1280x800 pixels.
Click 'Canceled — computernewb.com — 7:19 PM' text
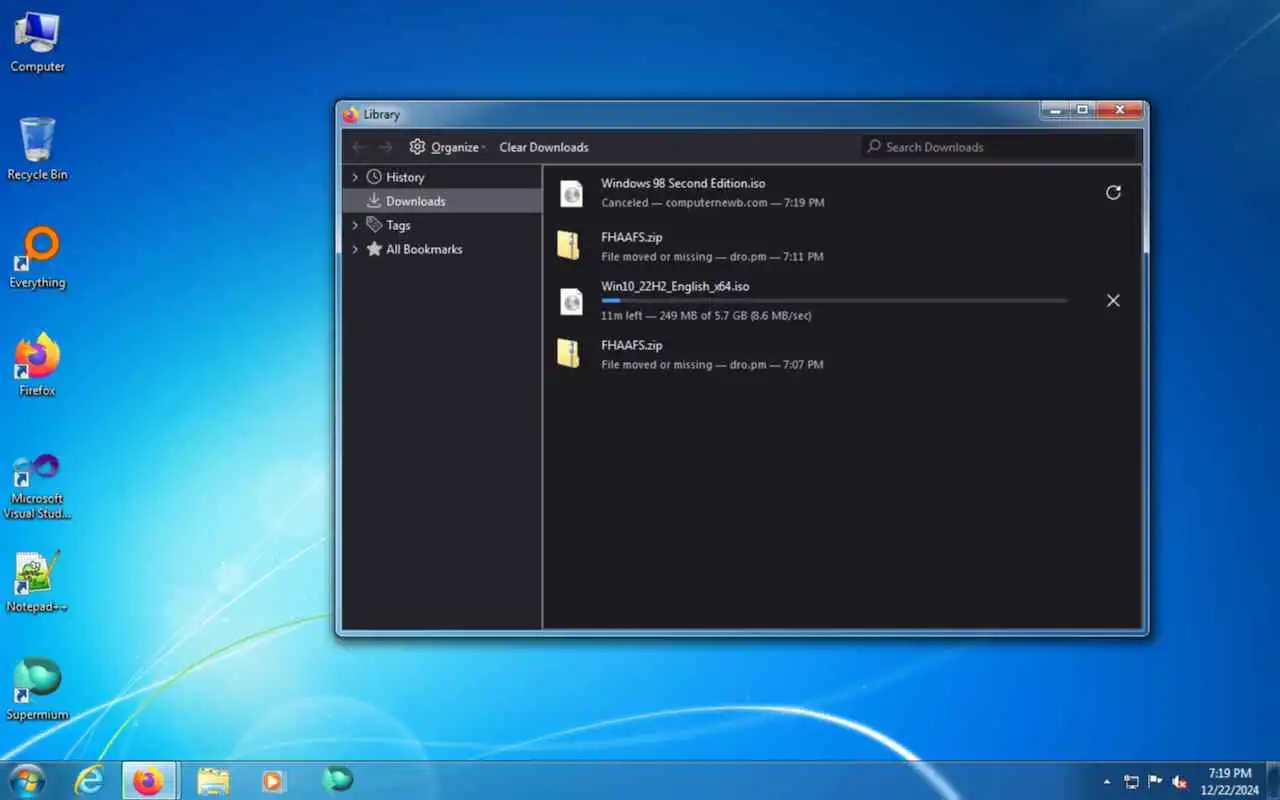pos(713,203)
